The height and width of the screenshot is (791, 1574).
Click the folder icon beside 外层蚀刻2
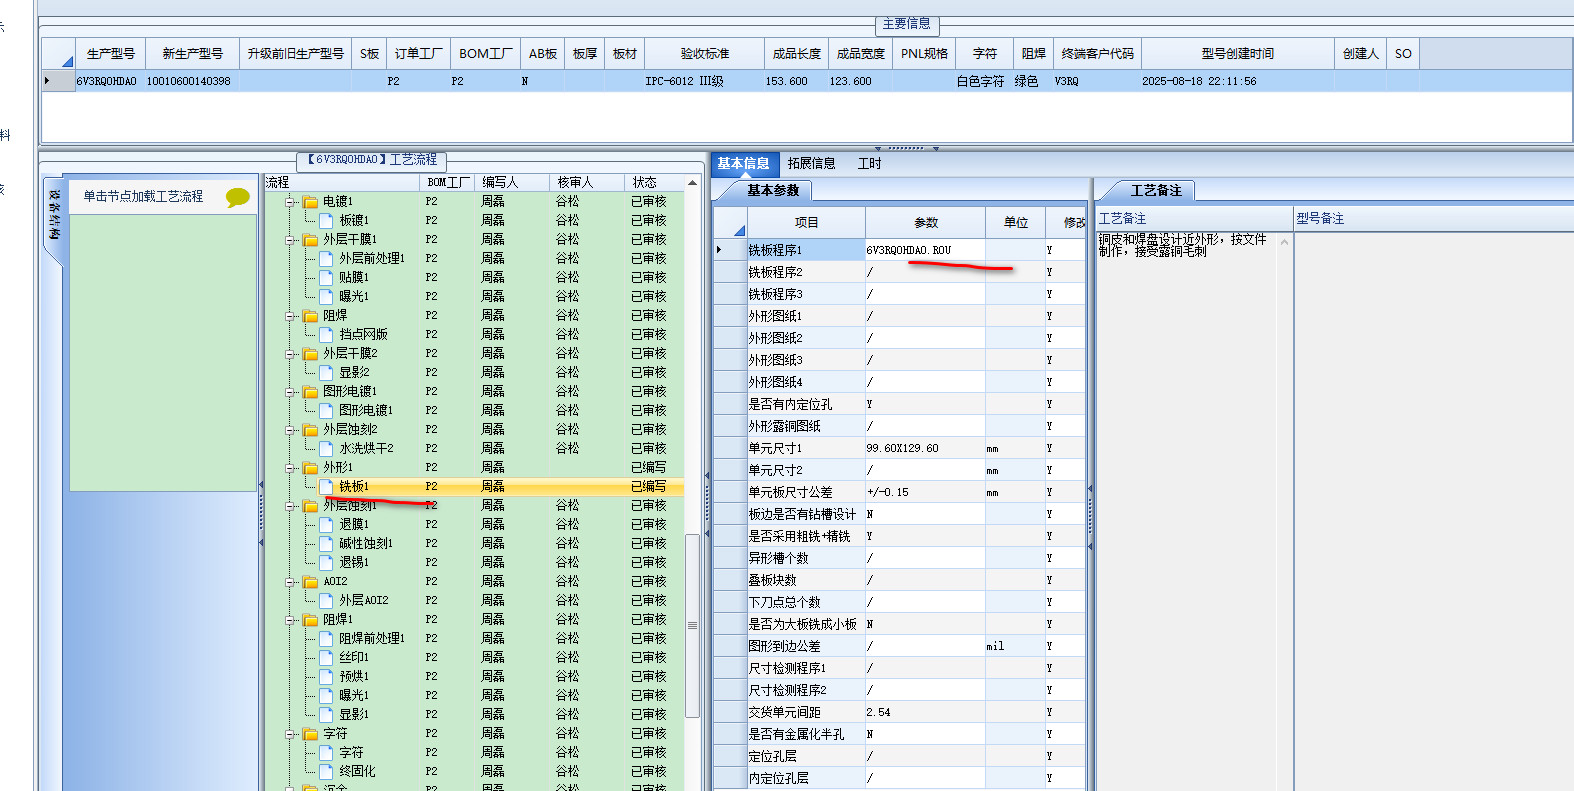pyautogui.click(x=310, y=429)
